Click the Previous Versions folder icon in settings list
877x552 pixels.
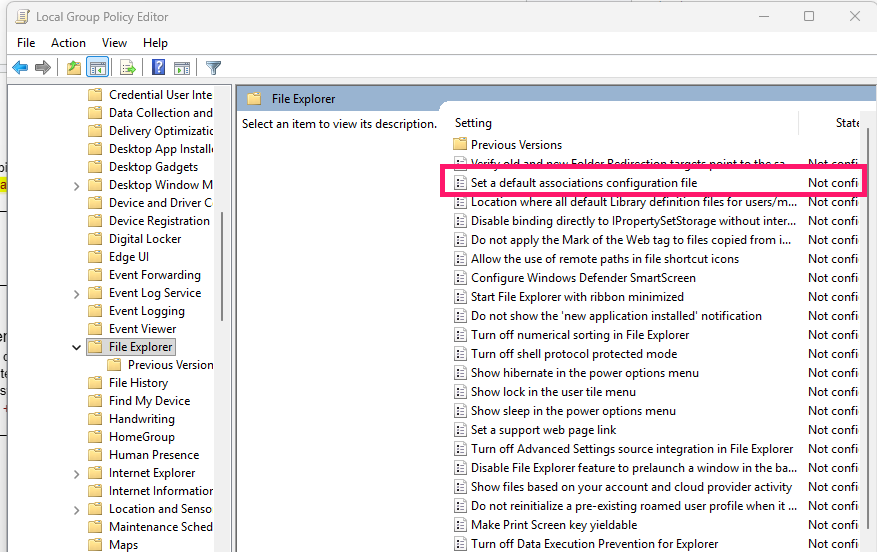[460, 144]
